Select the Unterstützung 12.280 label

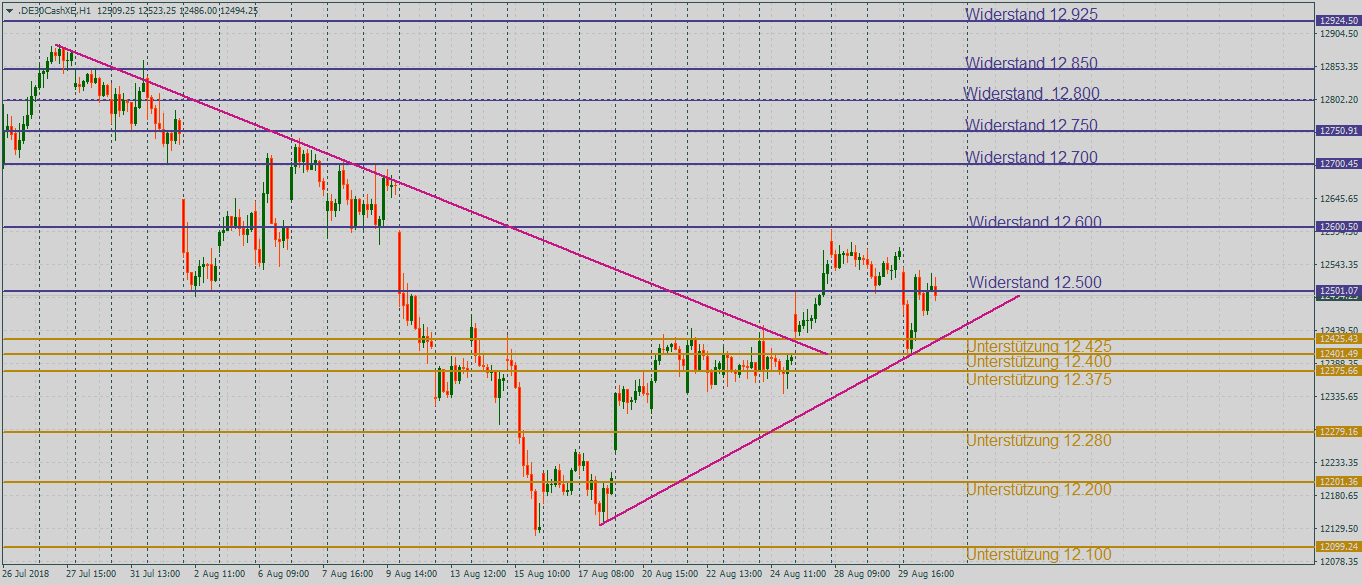[x=1039, y=440]
